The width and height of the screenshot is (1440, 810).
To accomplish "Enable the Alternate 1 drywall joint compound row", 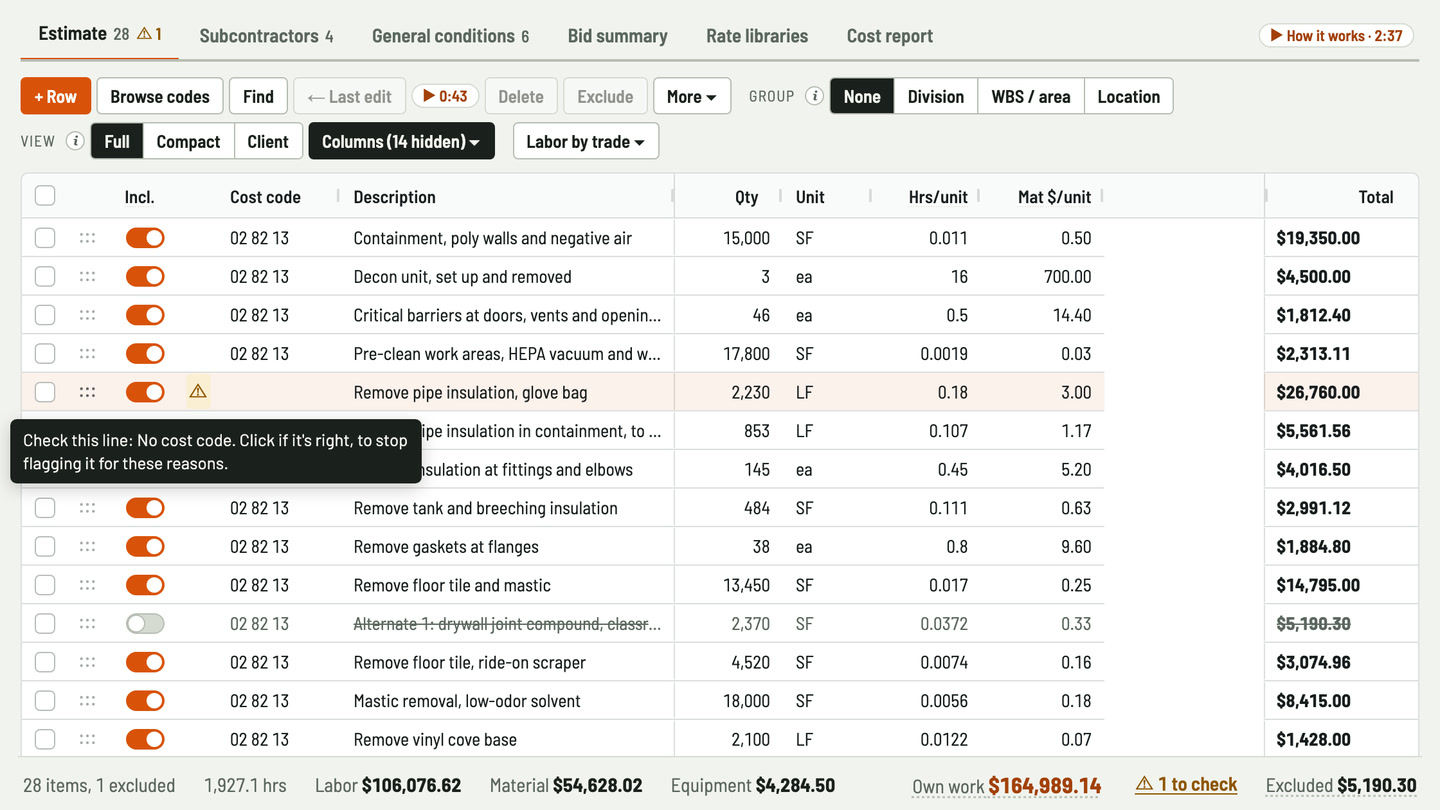I will point(145,623).
